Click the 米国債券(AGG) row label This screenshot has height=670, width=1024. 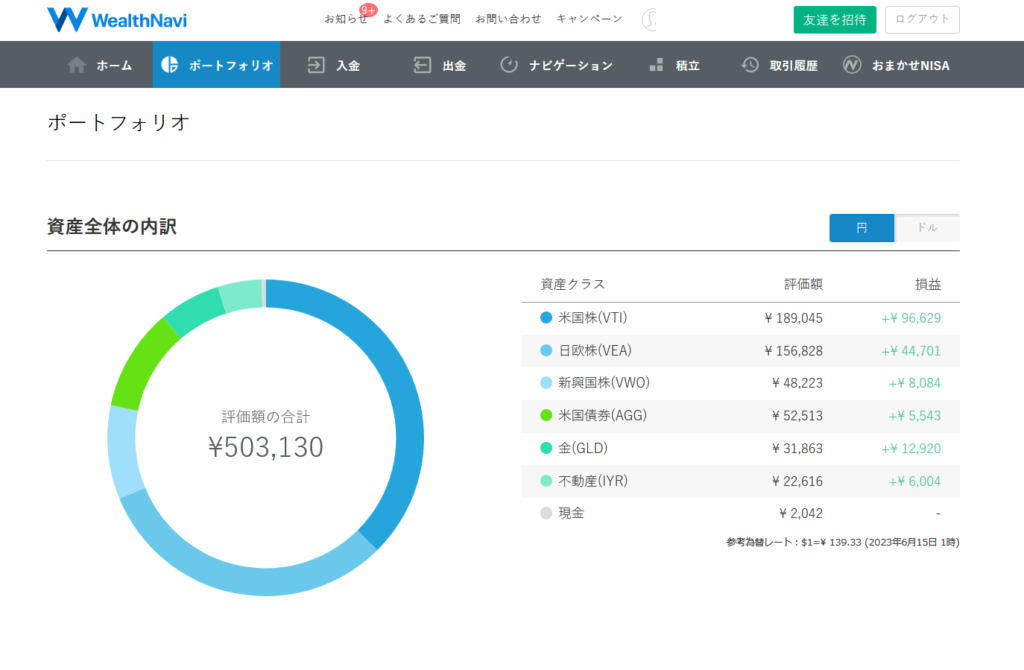[x=602, y=415]
